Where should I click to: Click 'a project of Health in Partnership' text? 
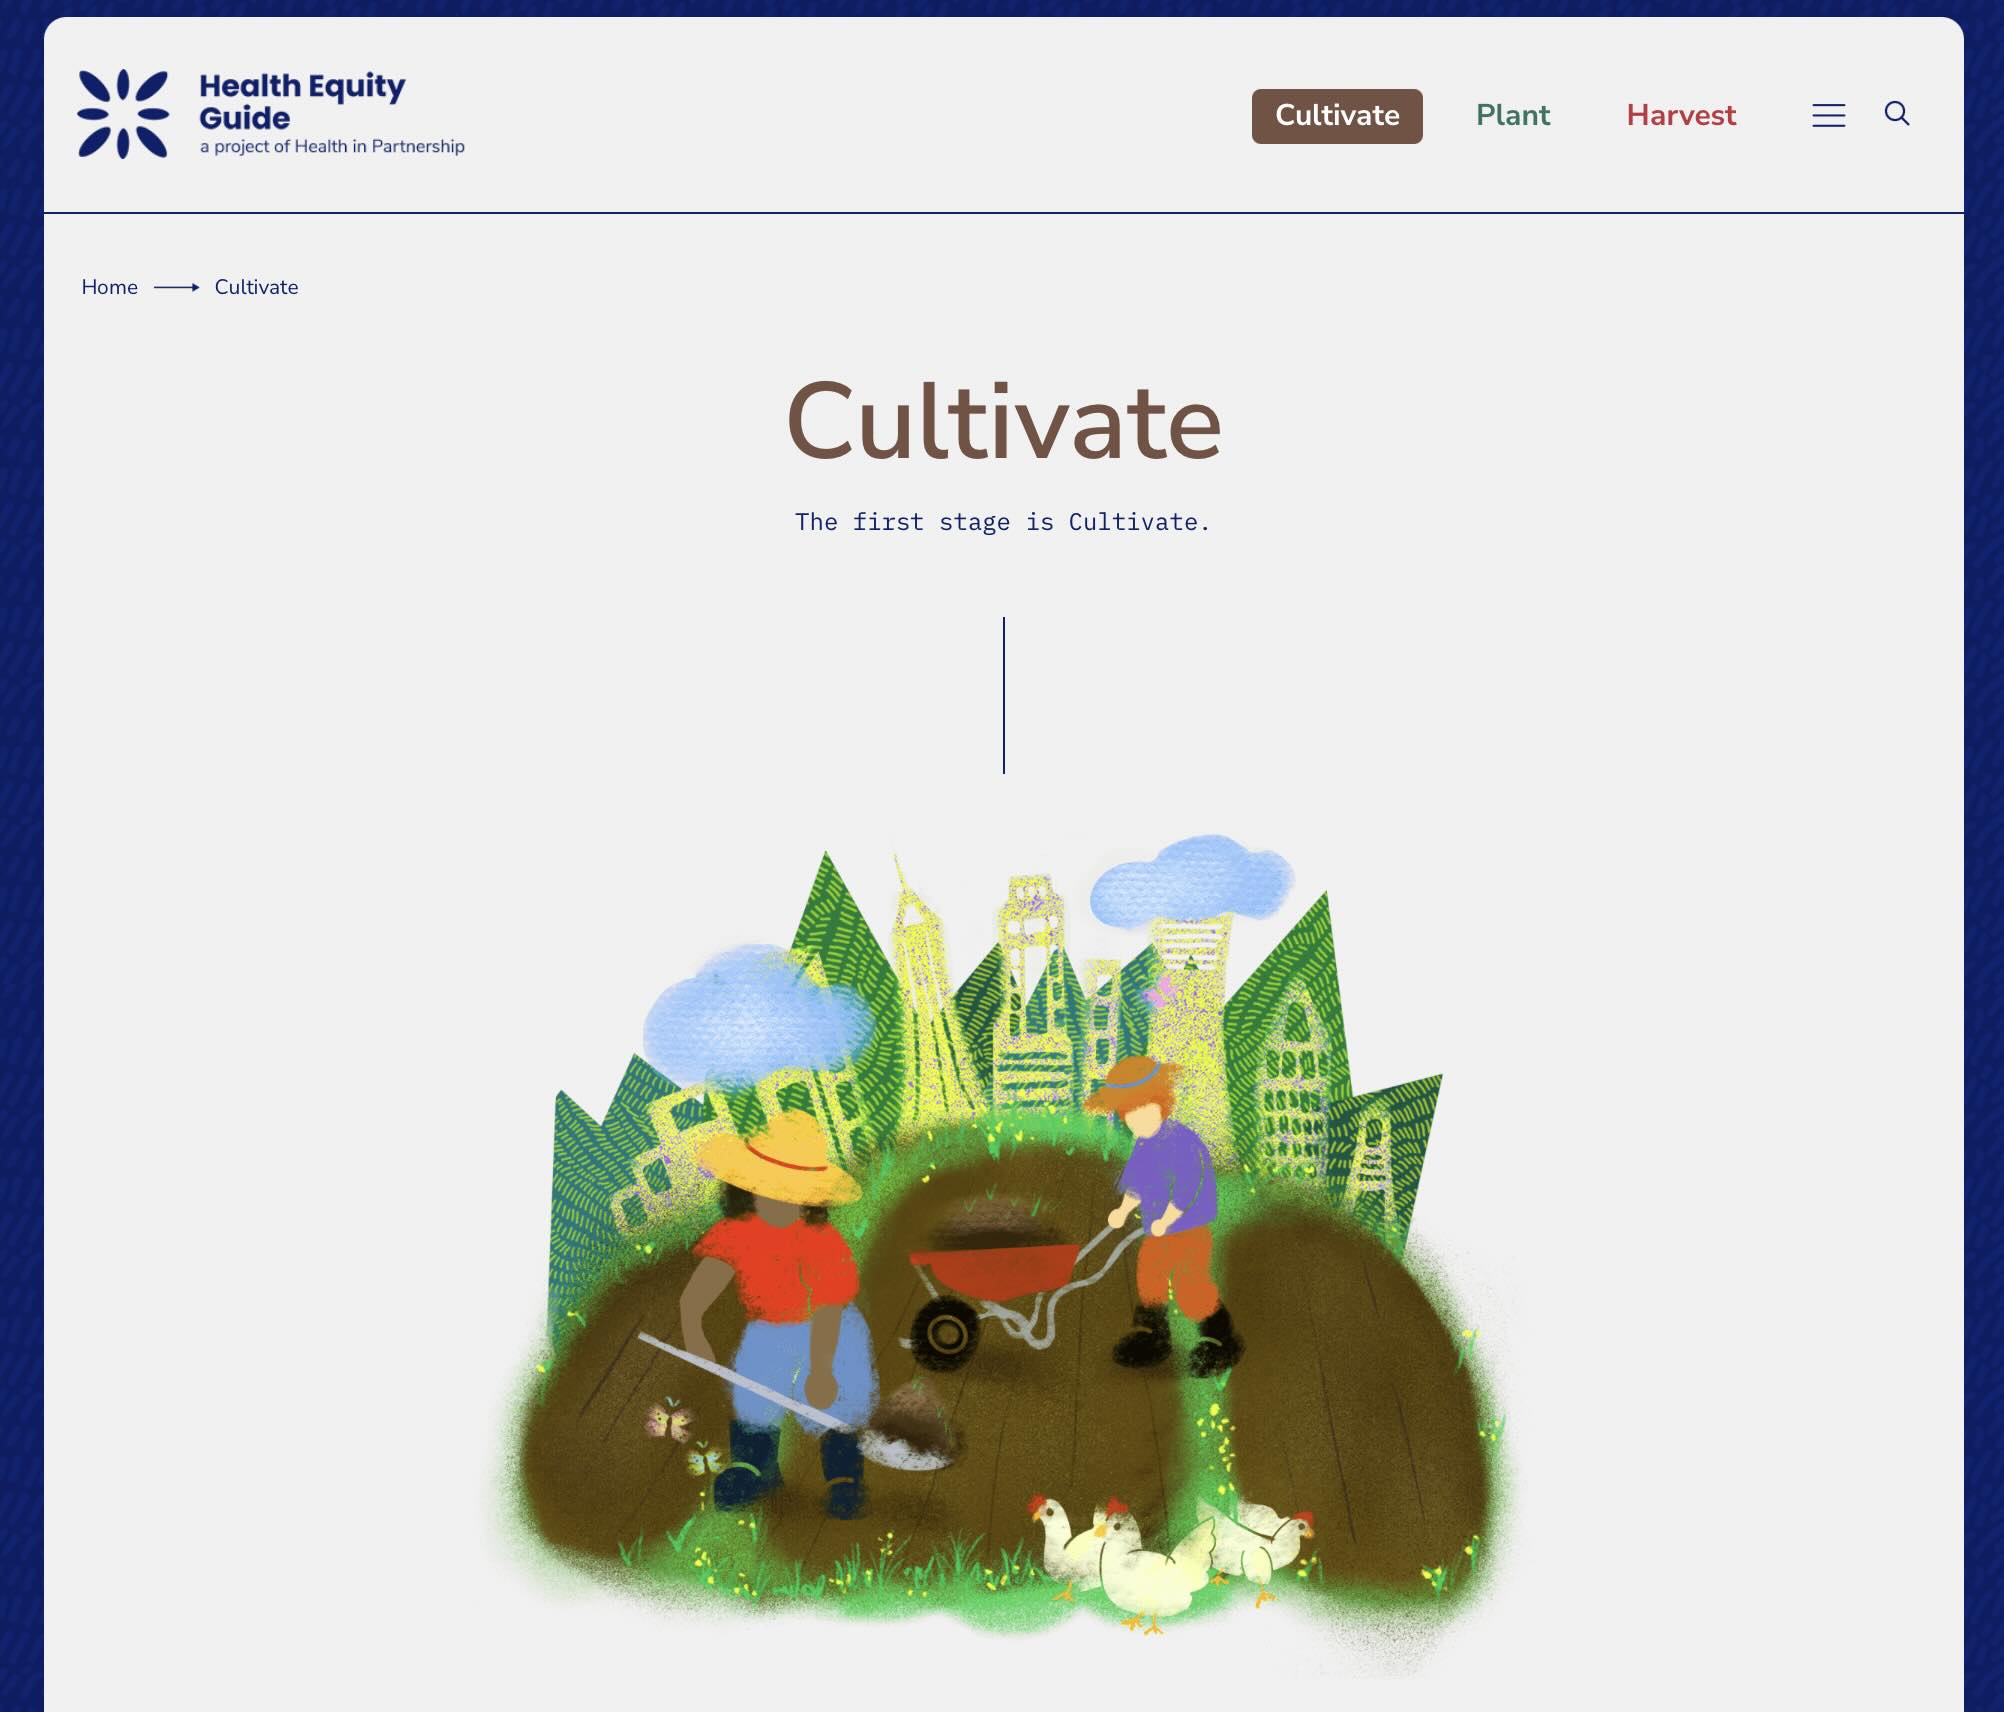pyautogui.click(x=332, y=147)
